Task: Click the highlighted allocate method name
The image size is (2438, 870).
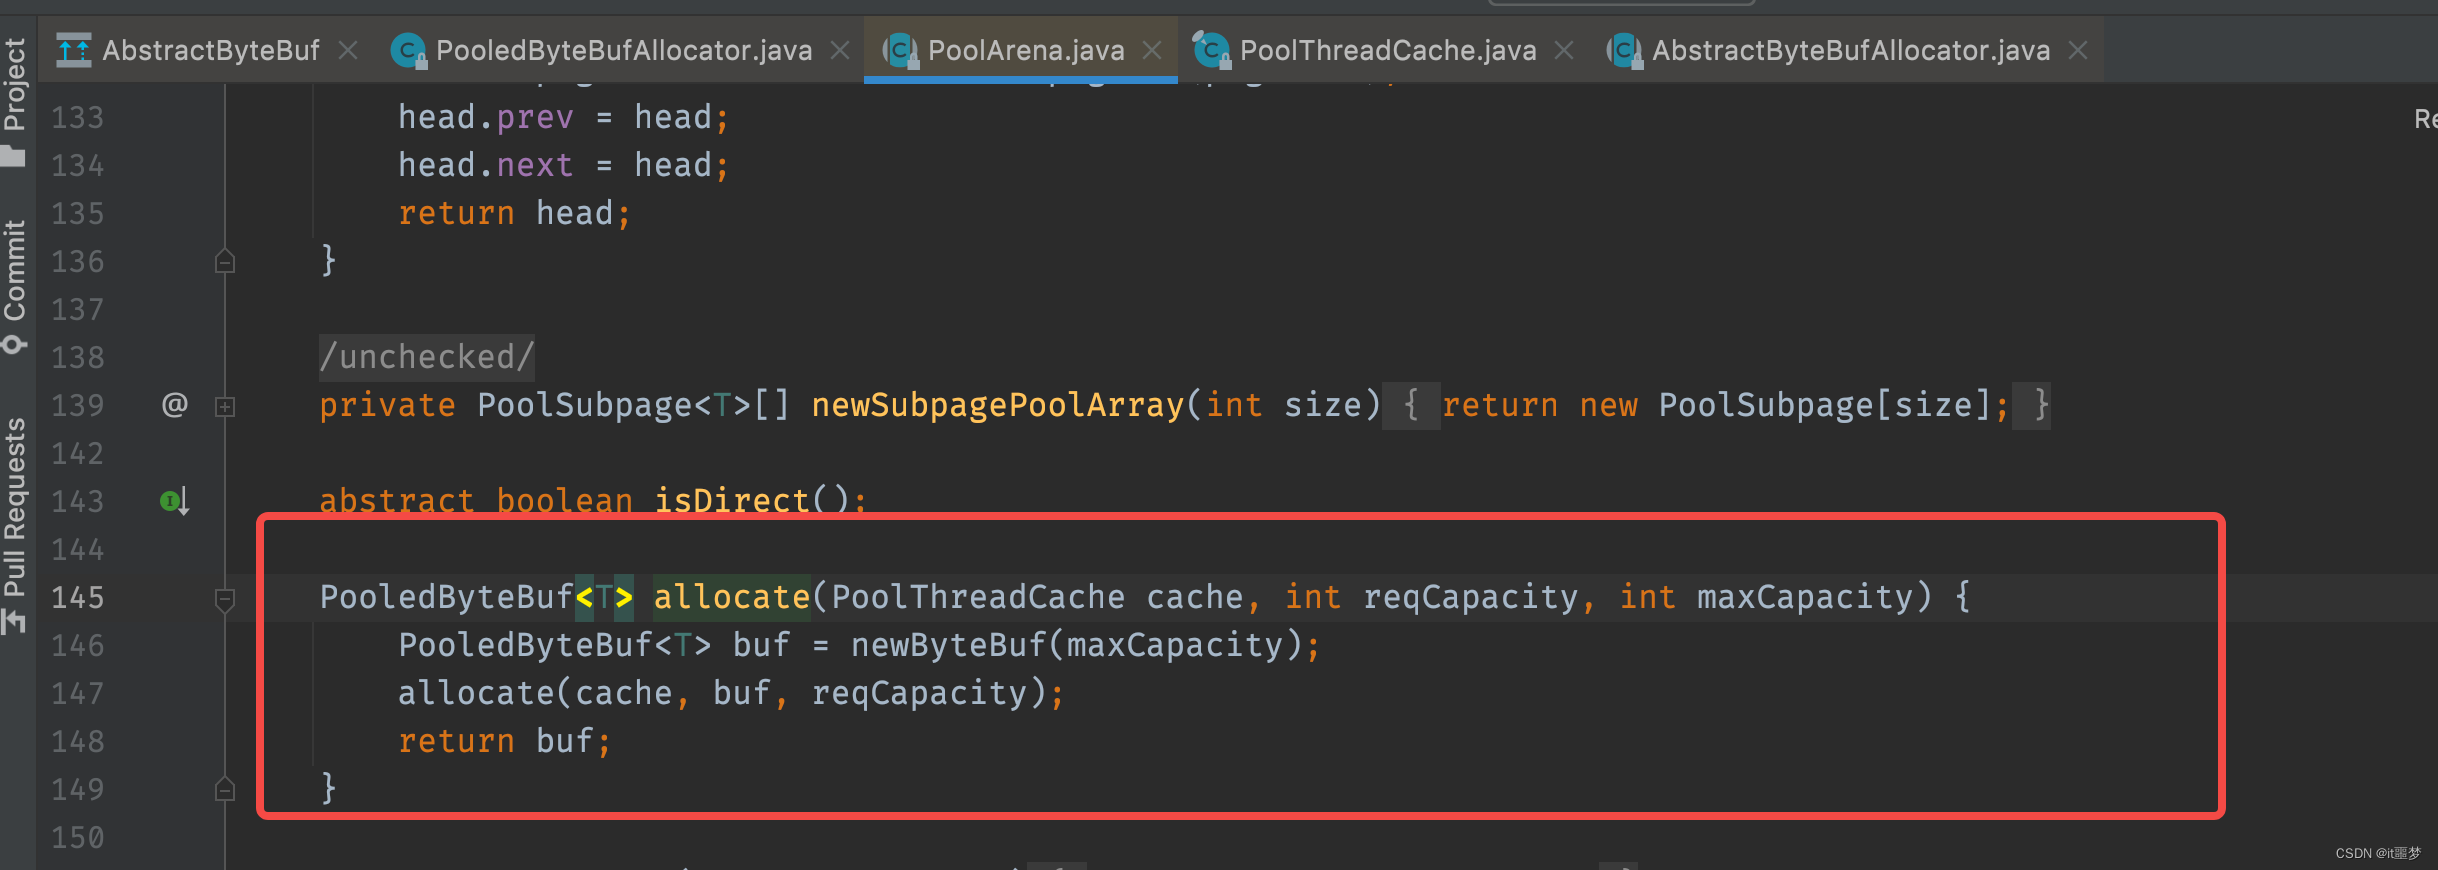Action: click(731, 597)
